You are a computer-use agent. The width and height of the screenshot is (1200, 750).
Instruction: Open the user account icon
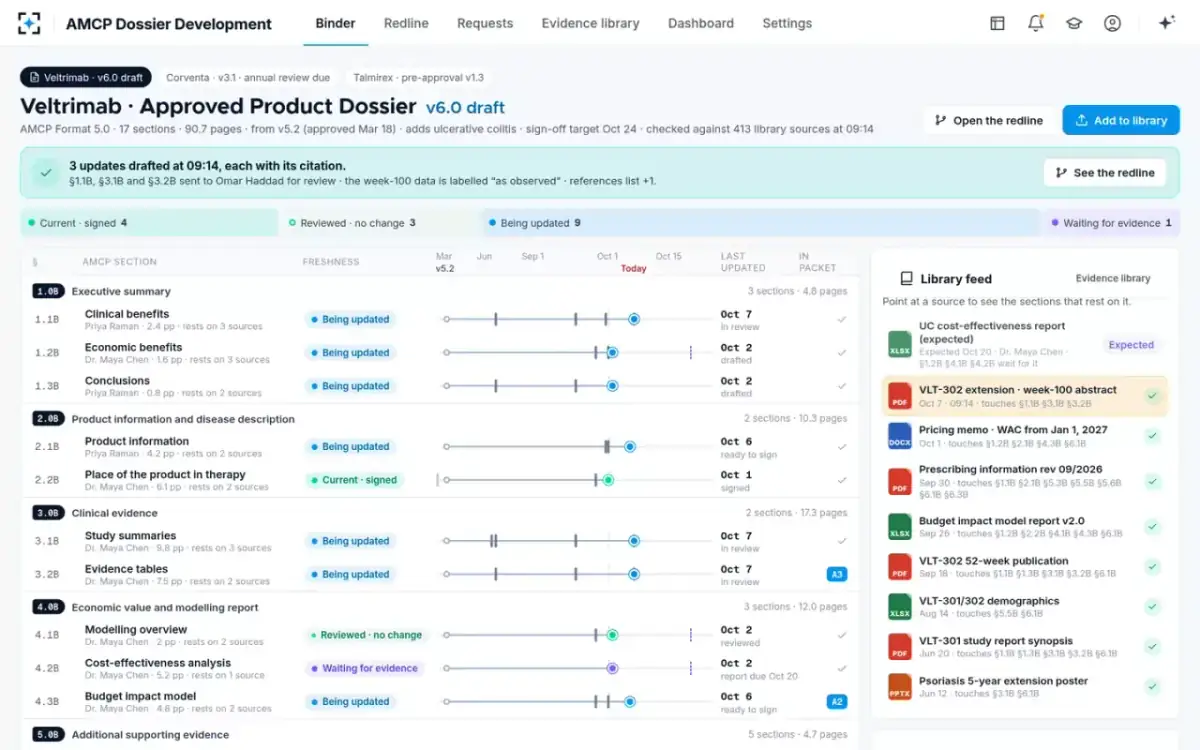tap(1112, 23)
